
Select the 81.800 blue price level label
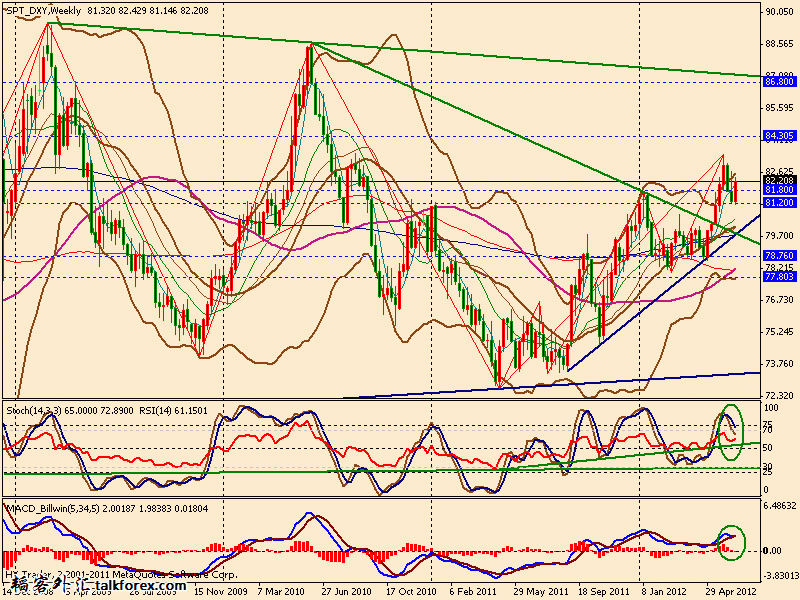coord(780,189)
